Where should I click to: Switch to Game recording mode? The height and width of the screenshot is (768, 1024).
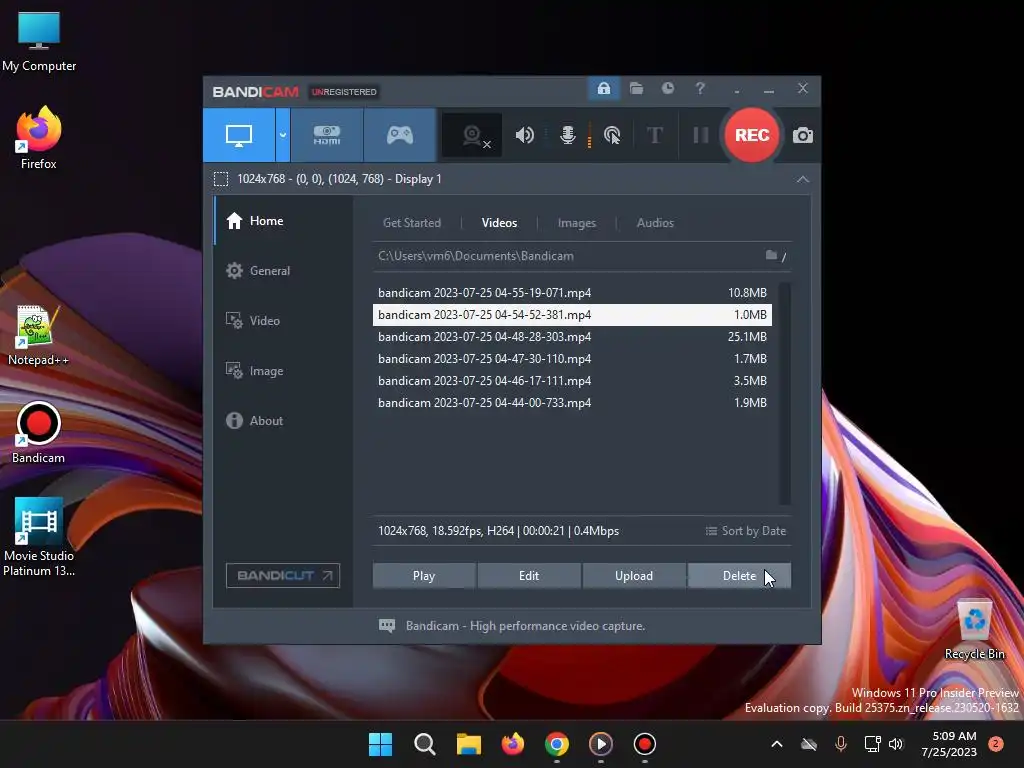(x=400, y=135)
